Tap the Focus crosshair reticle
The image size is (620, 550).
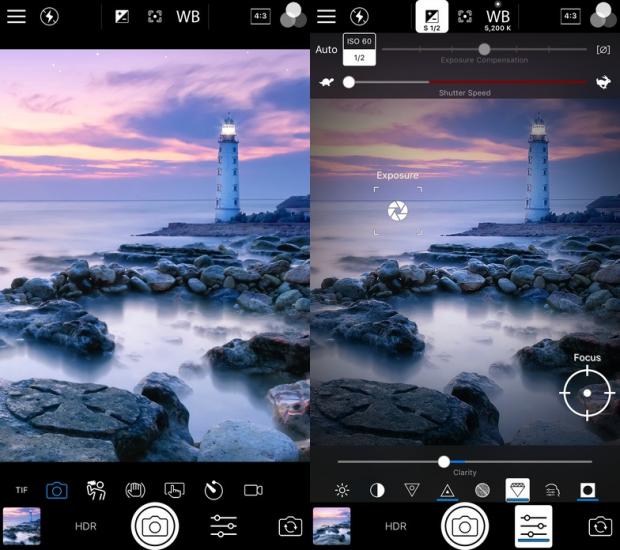(587, 393)
